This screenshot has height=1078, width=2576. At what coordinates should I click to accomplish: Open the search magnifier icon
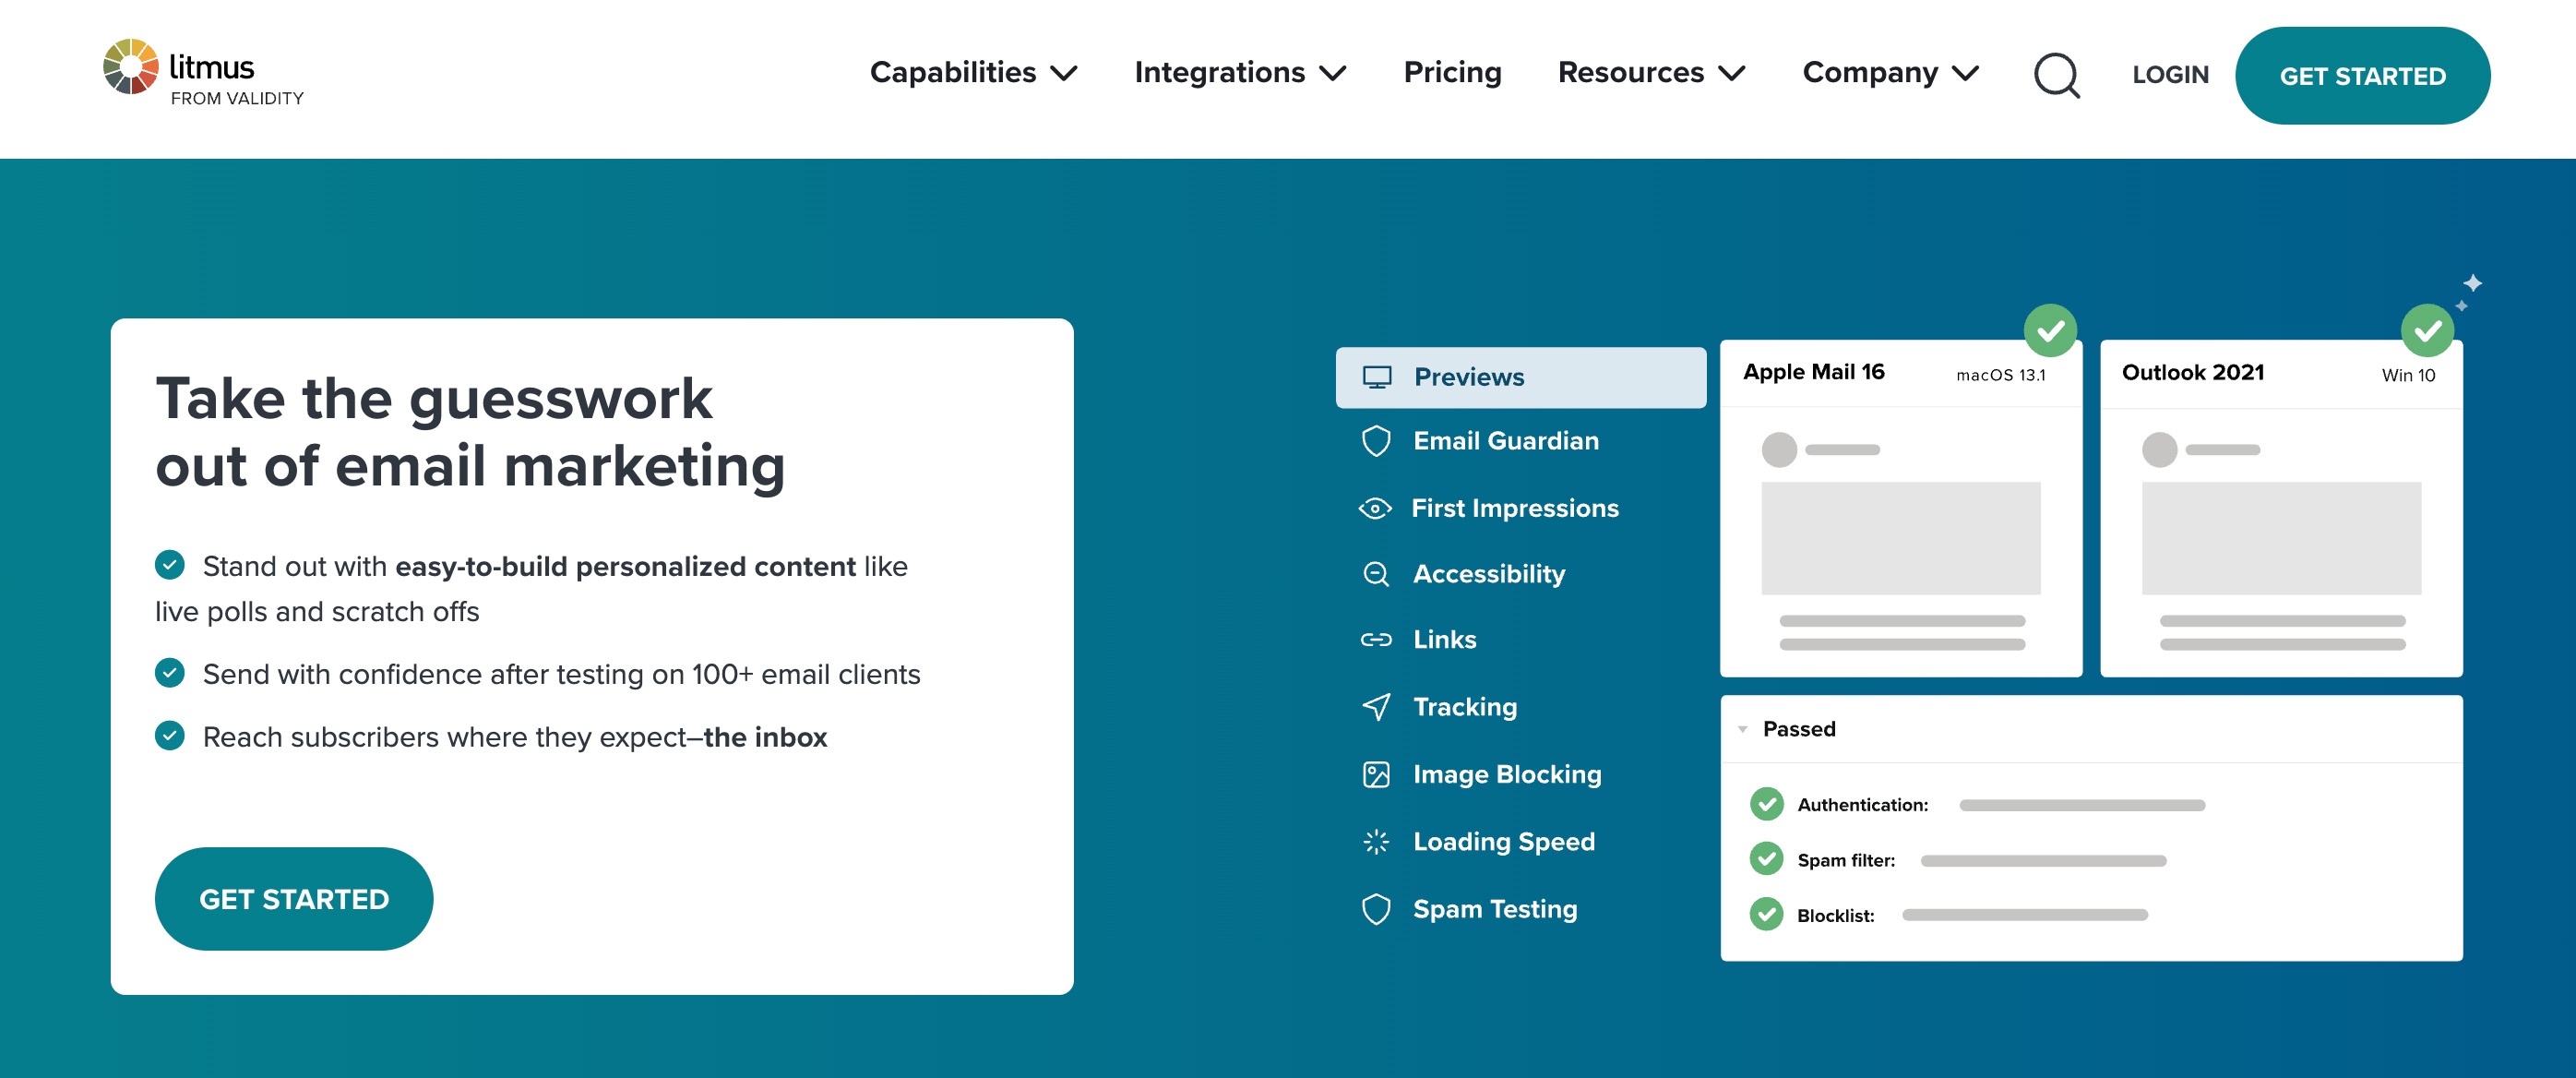click(x=2056, y=75)
